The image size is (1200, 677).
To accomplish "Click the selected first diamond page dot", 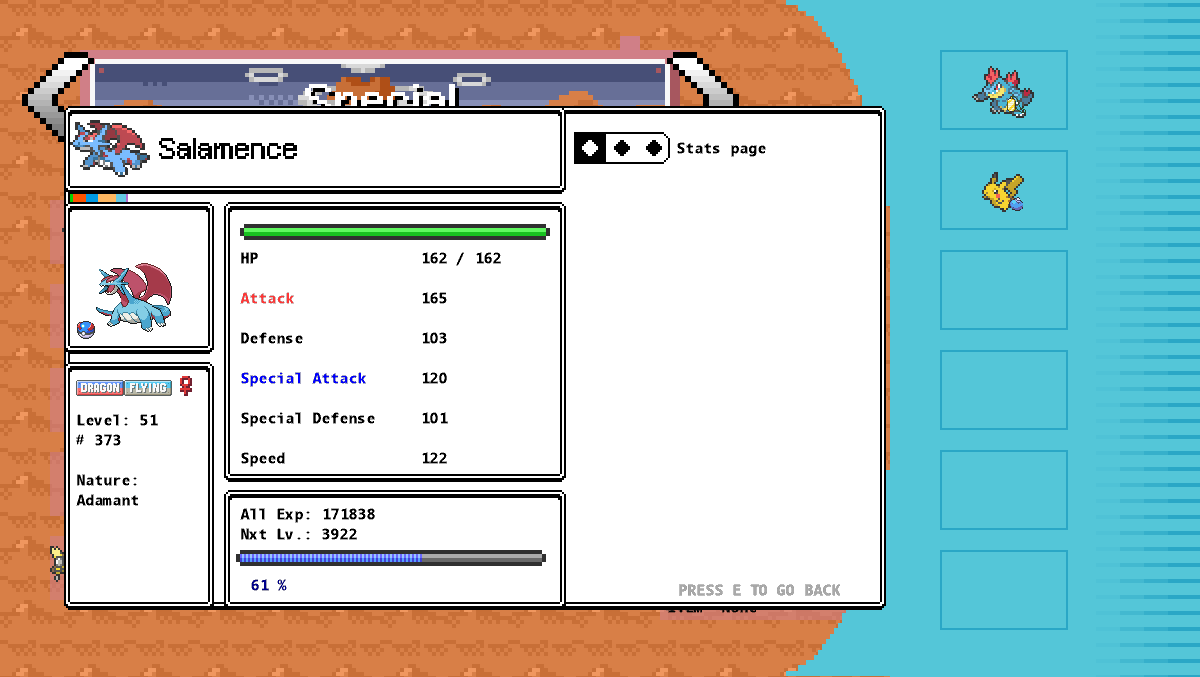I will (x=590, y=148).
